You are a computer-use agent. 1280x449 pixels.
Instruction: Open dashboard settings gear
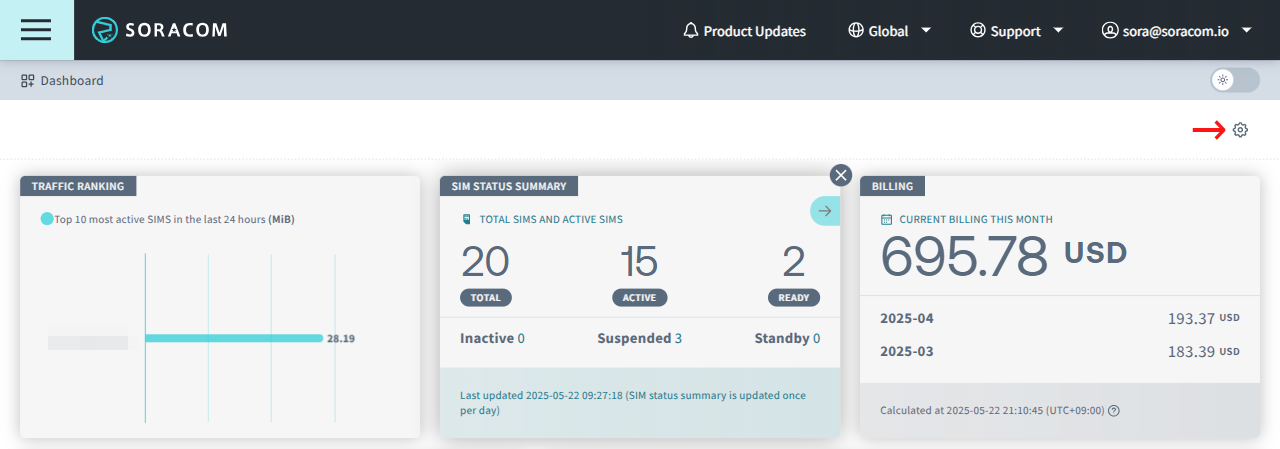click(1240, 130)
